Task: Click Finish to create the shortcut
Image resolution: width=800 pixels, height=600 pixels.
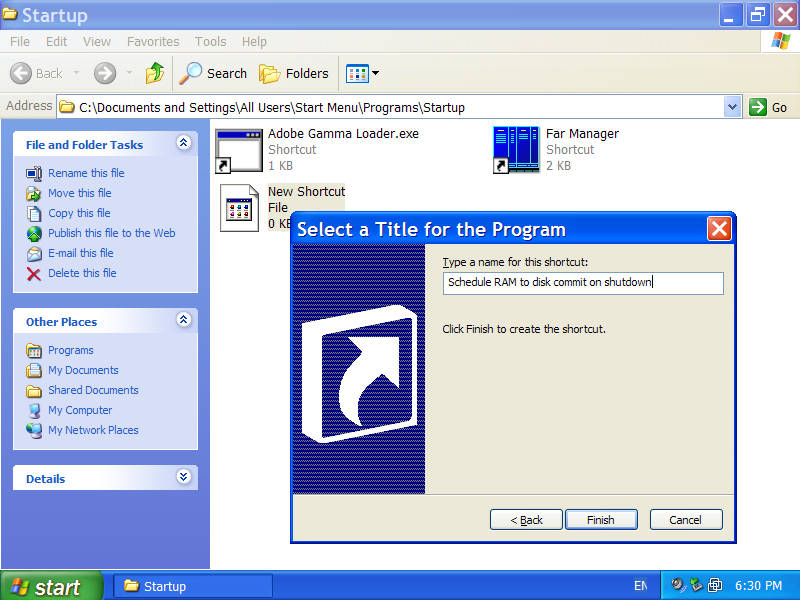Action: point(601,520)
